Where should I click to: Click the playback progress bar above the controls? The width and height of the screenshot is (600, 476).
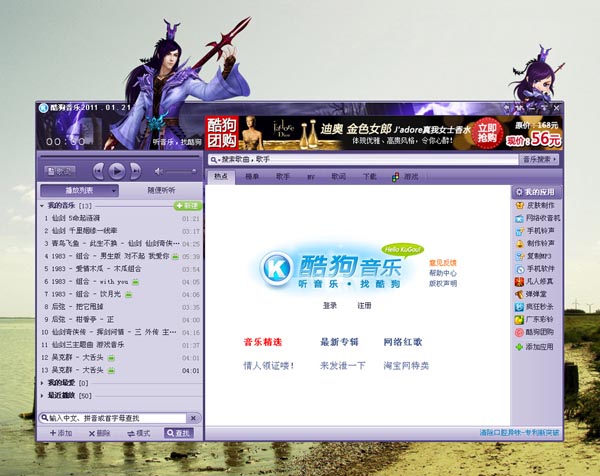click(x=120, y=156)
